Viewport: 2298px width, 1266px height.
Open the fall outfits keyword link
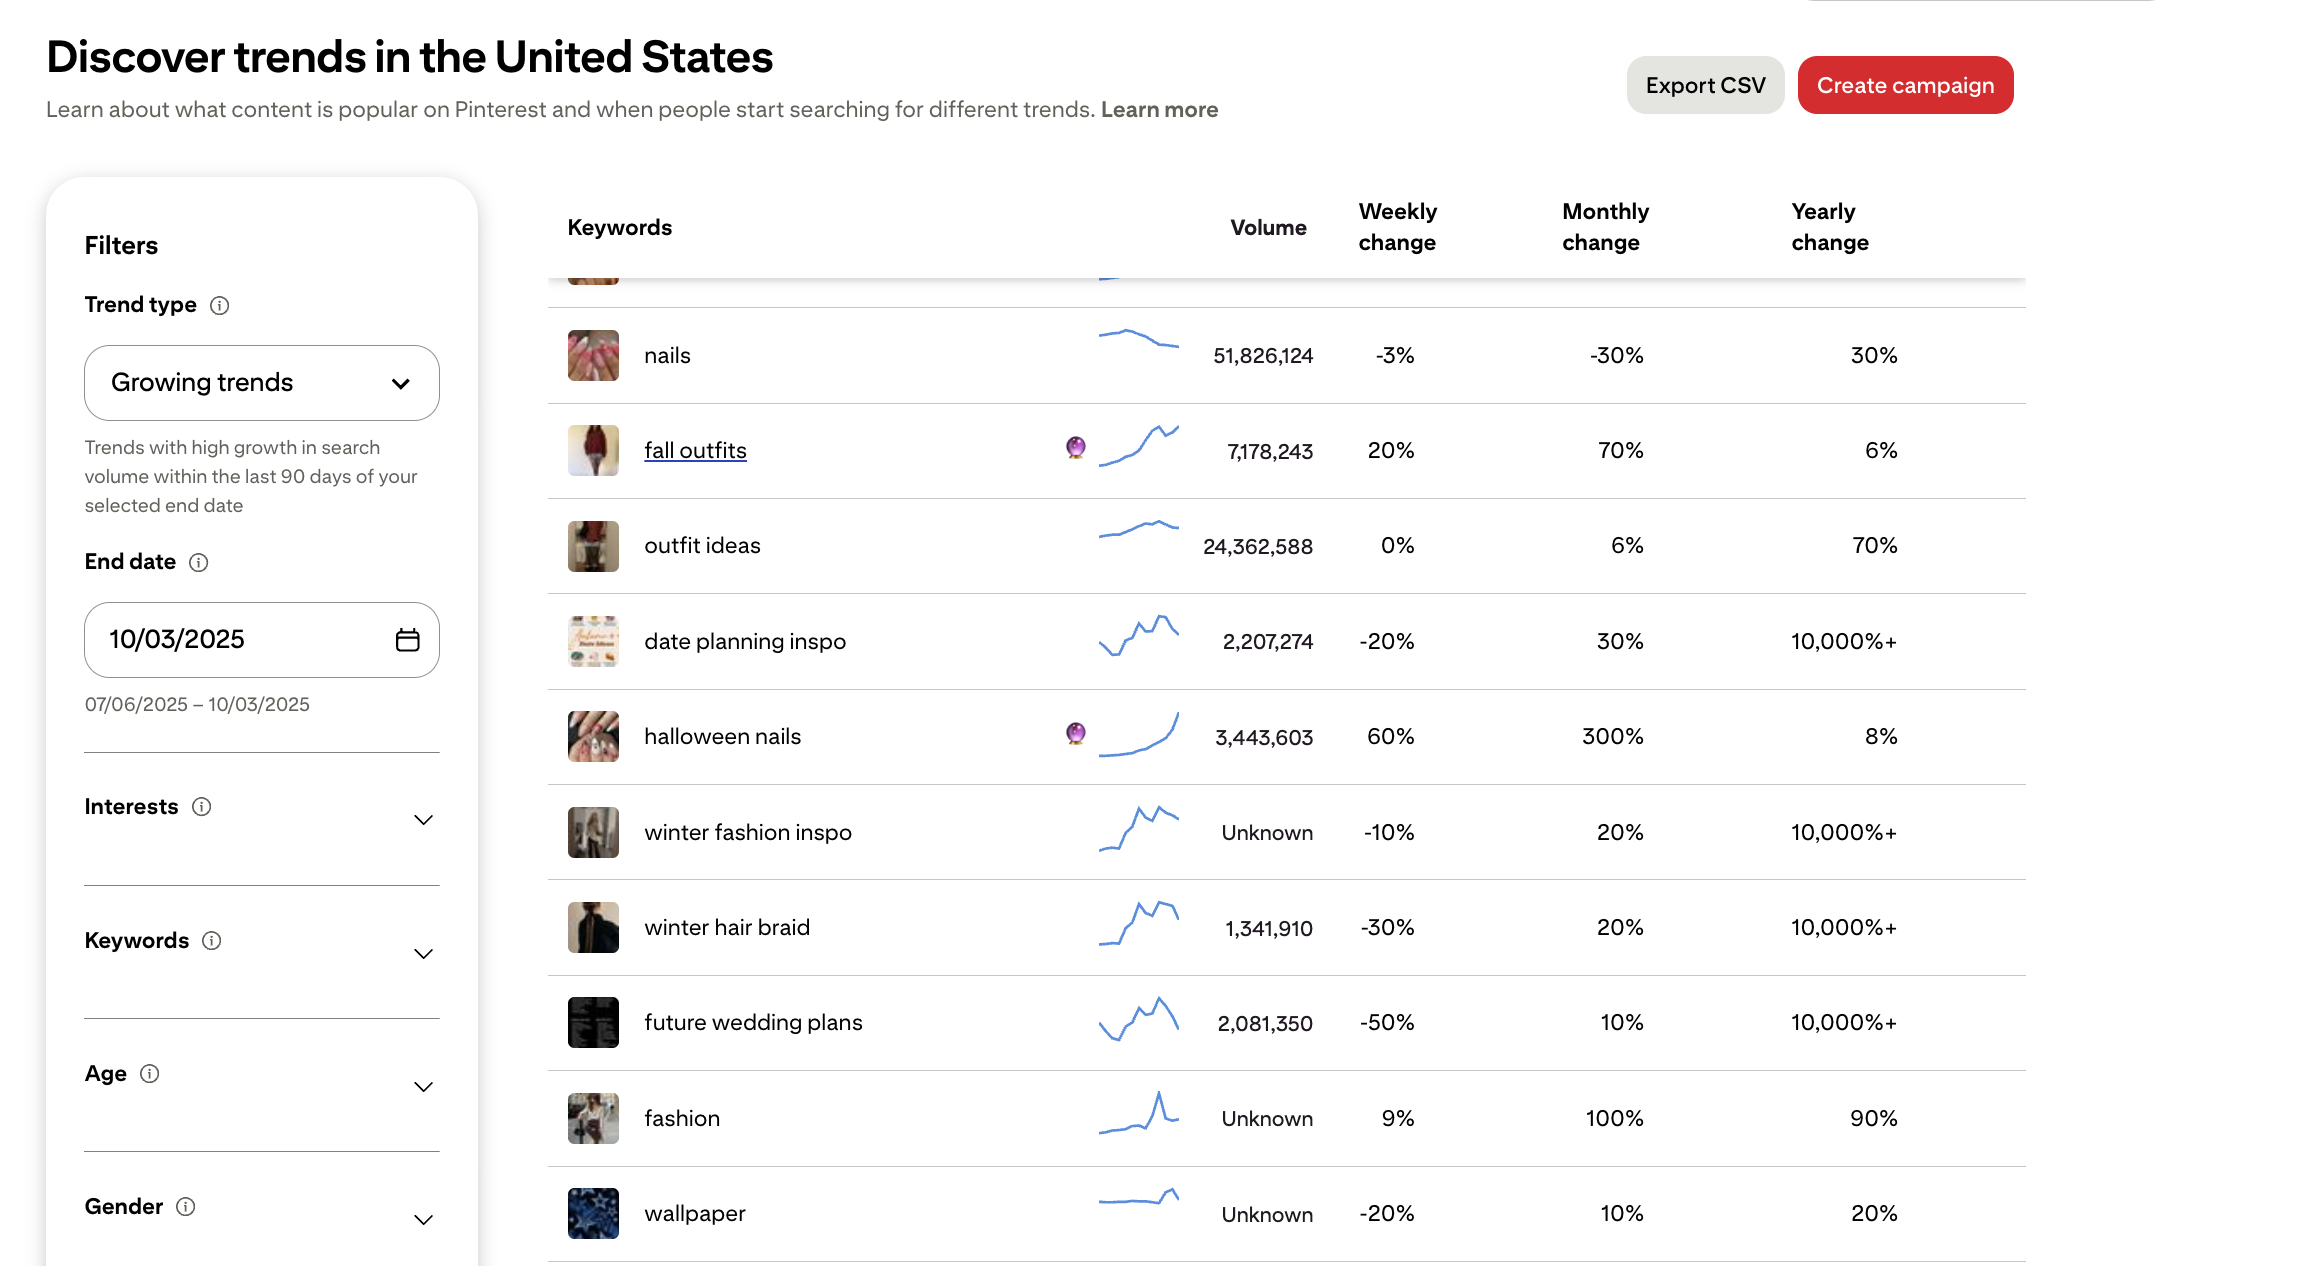pos(695,451)
